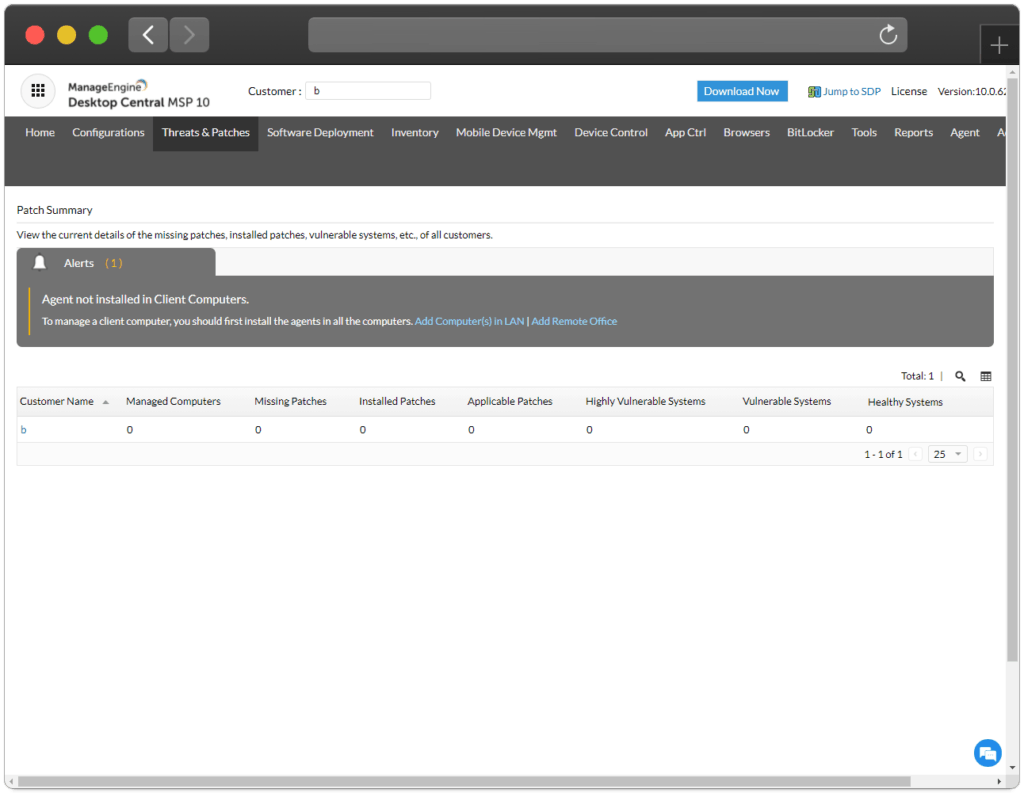Click the browser address bar
The image size is (1024, 793).
[x=607, y=35]
